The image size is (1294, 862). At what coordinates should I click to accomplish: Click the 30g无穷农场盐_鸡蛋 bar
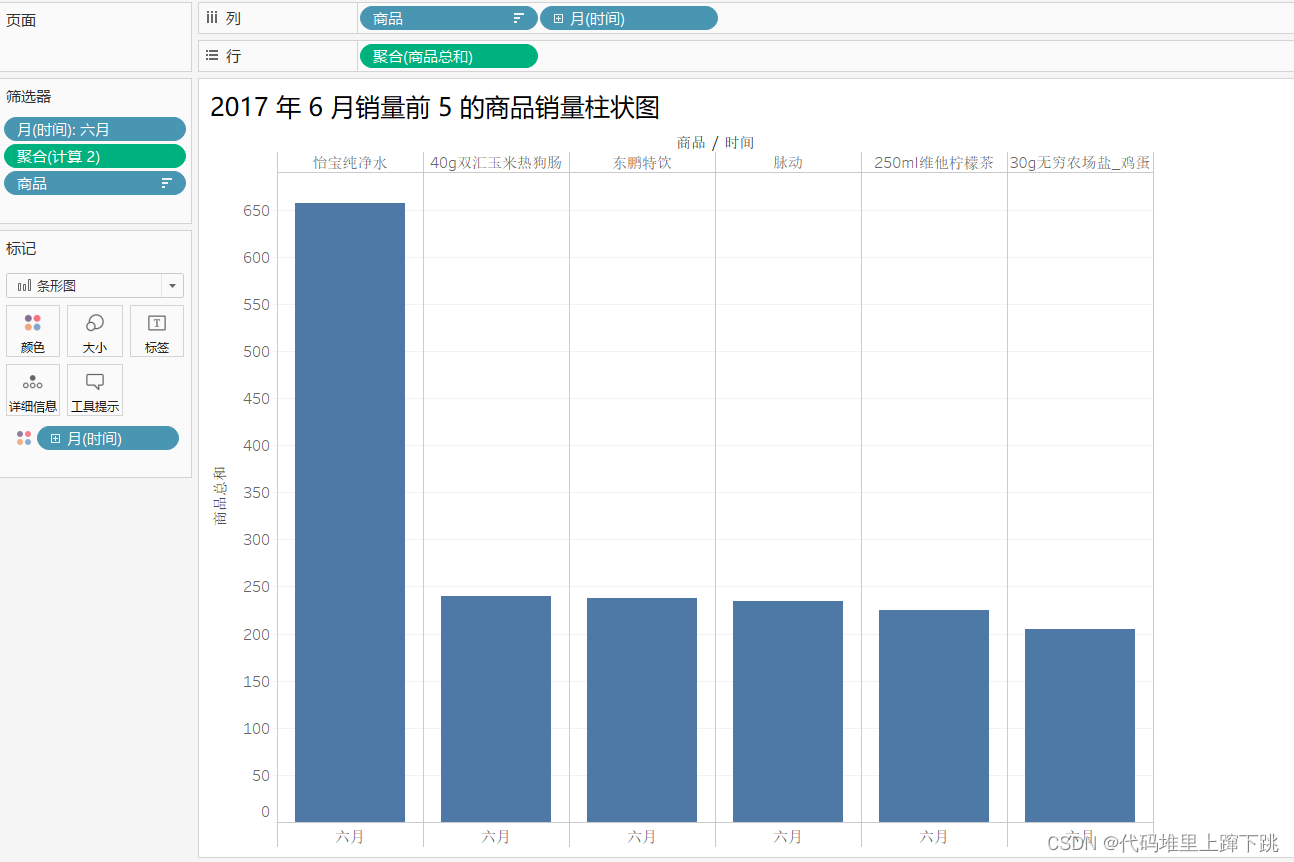tap(1080, 725)
